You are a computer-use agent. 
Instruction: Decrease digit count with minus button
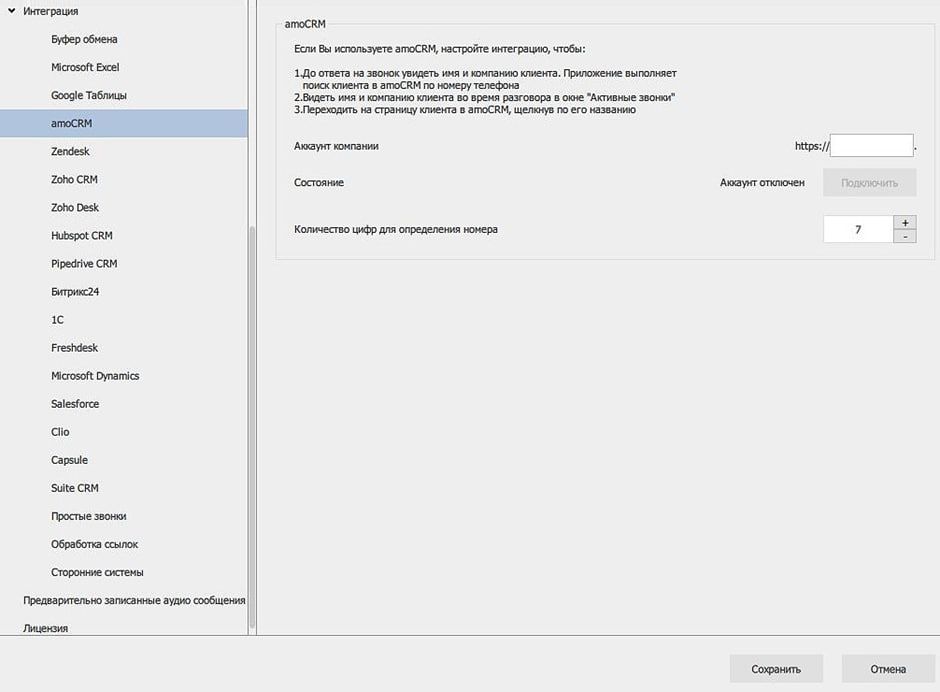click(904, 237)
